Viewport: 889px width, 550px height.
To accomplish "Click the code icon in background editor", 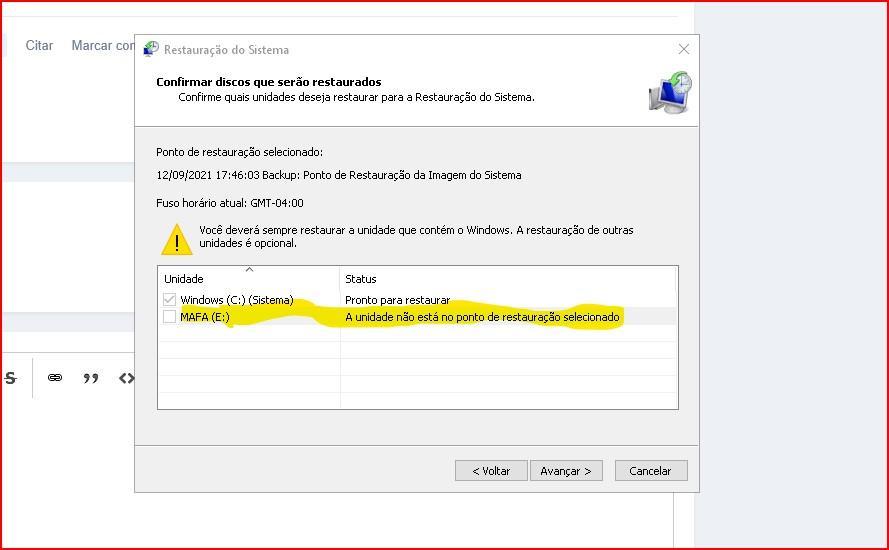I will tap(126, 378).
